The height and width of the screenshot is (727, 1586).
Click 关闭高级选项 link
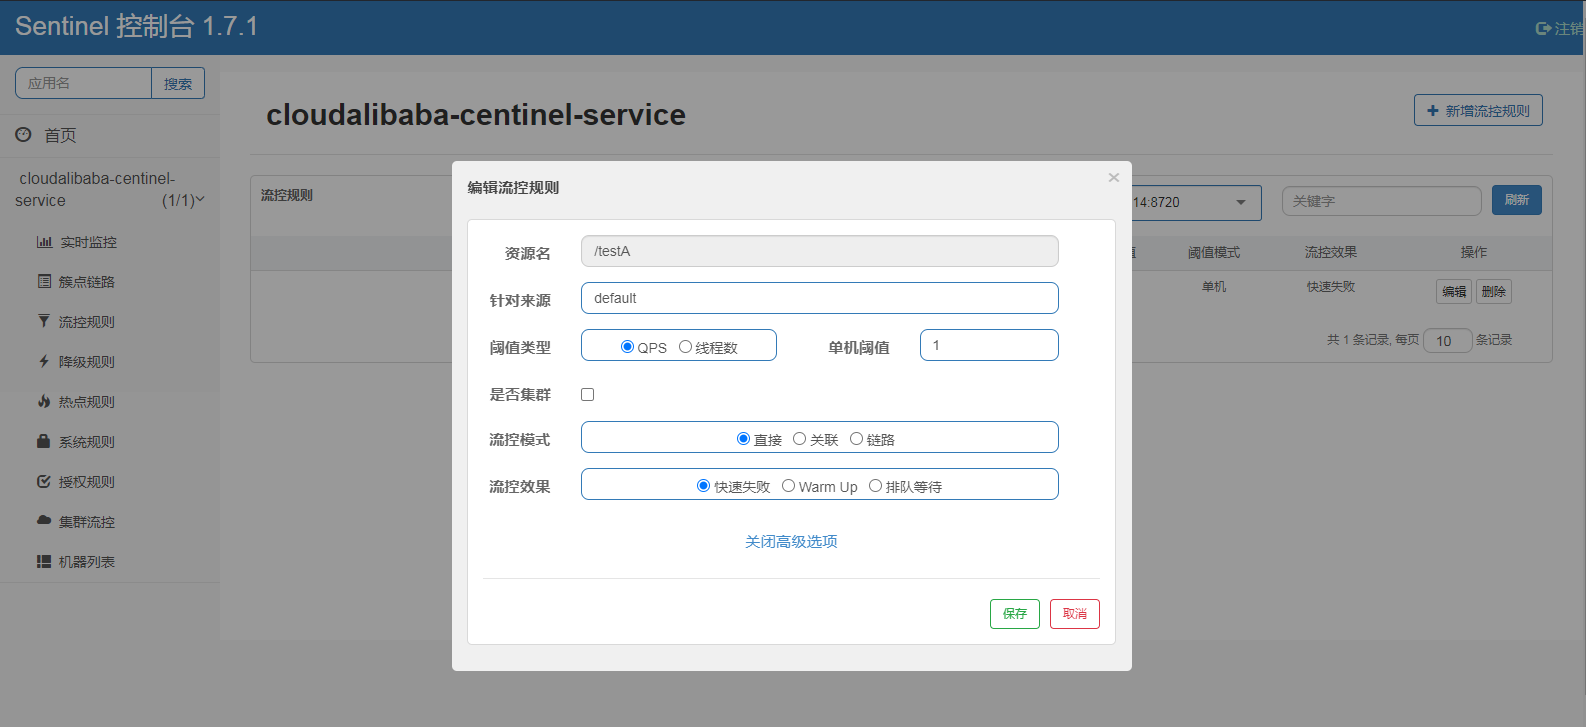point(791,541)
